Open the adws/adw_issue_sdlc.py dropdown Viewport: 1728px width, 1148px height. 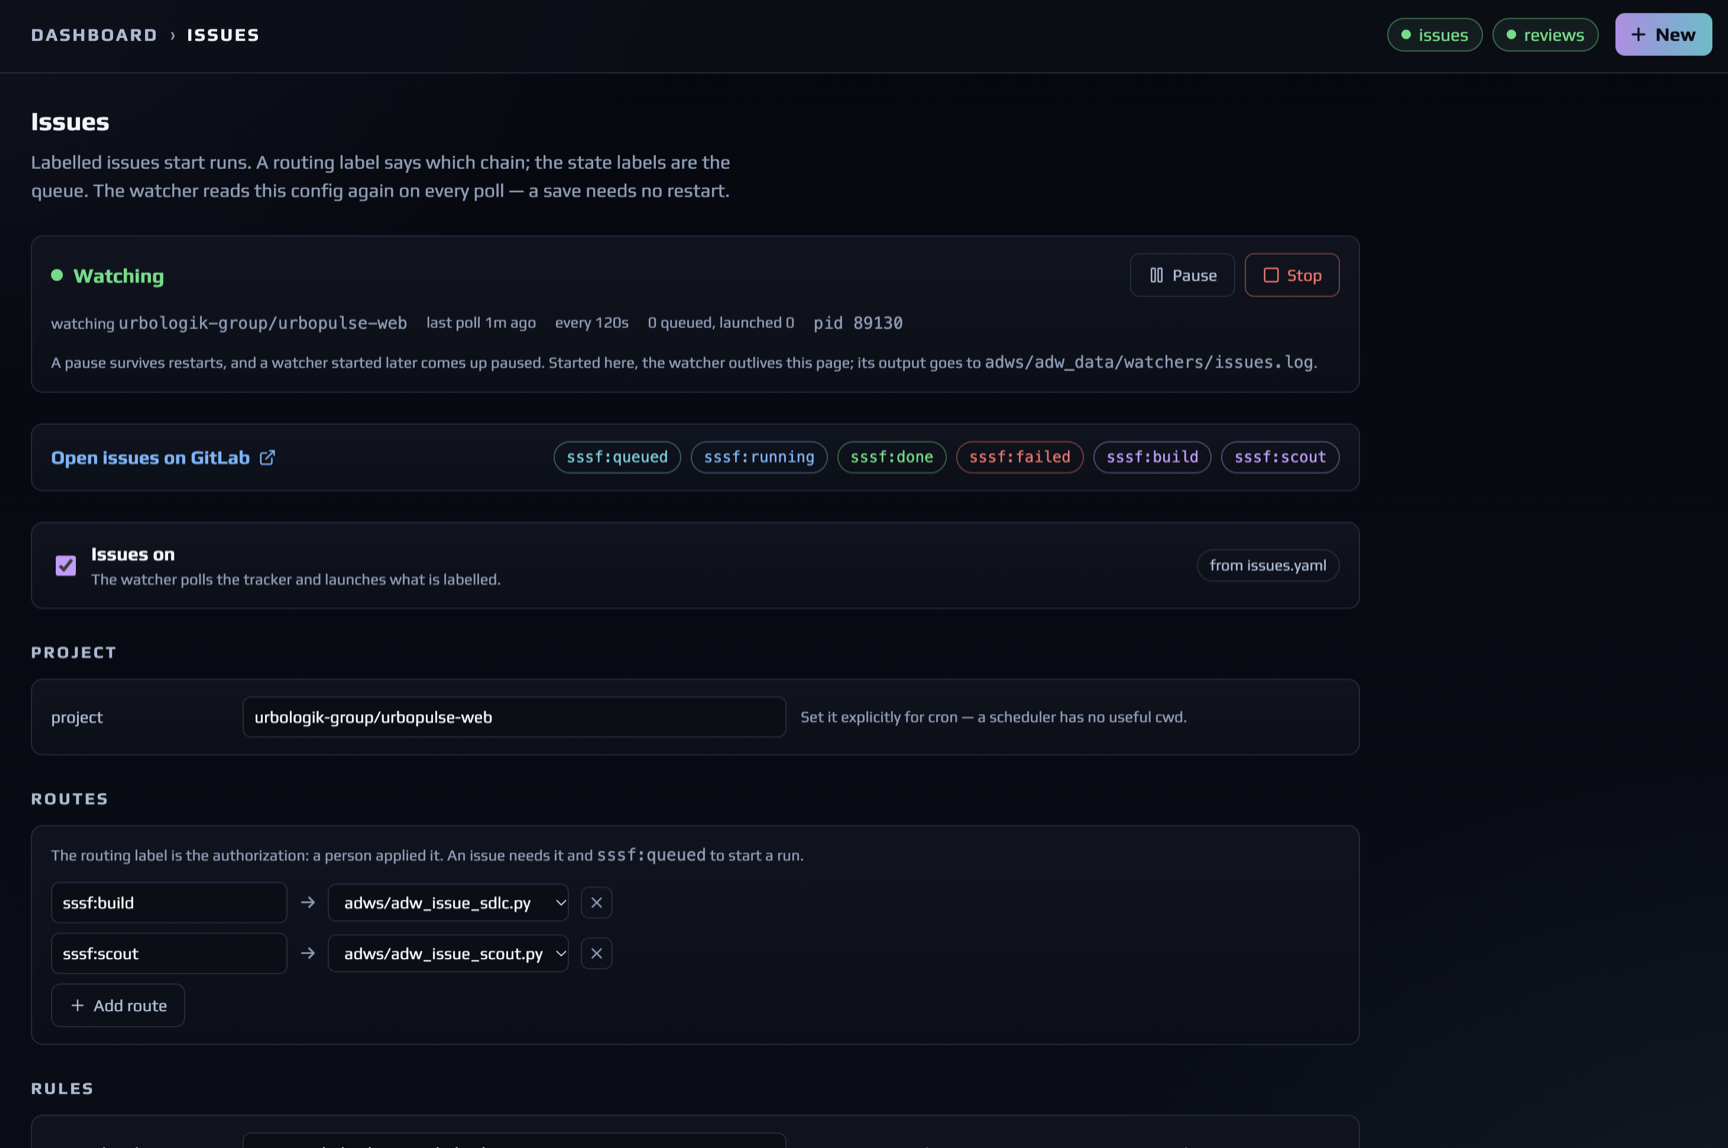click(448, 903)
